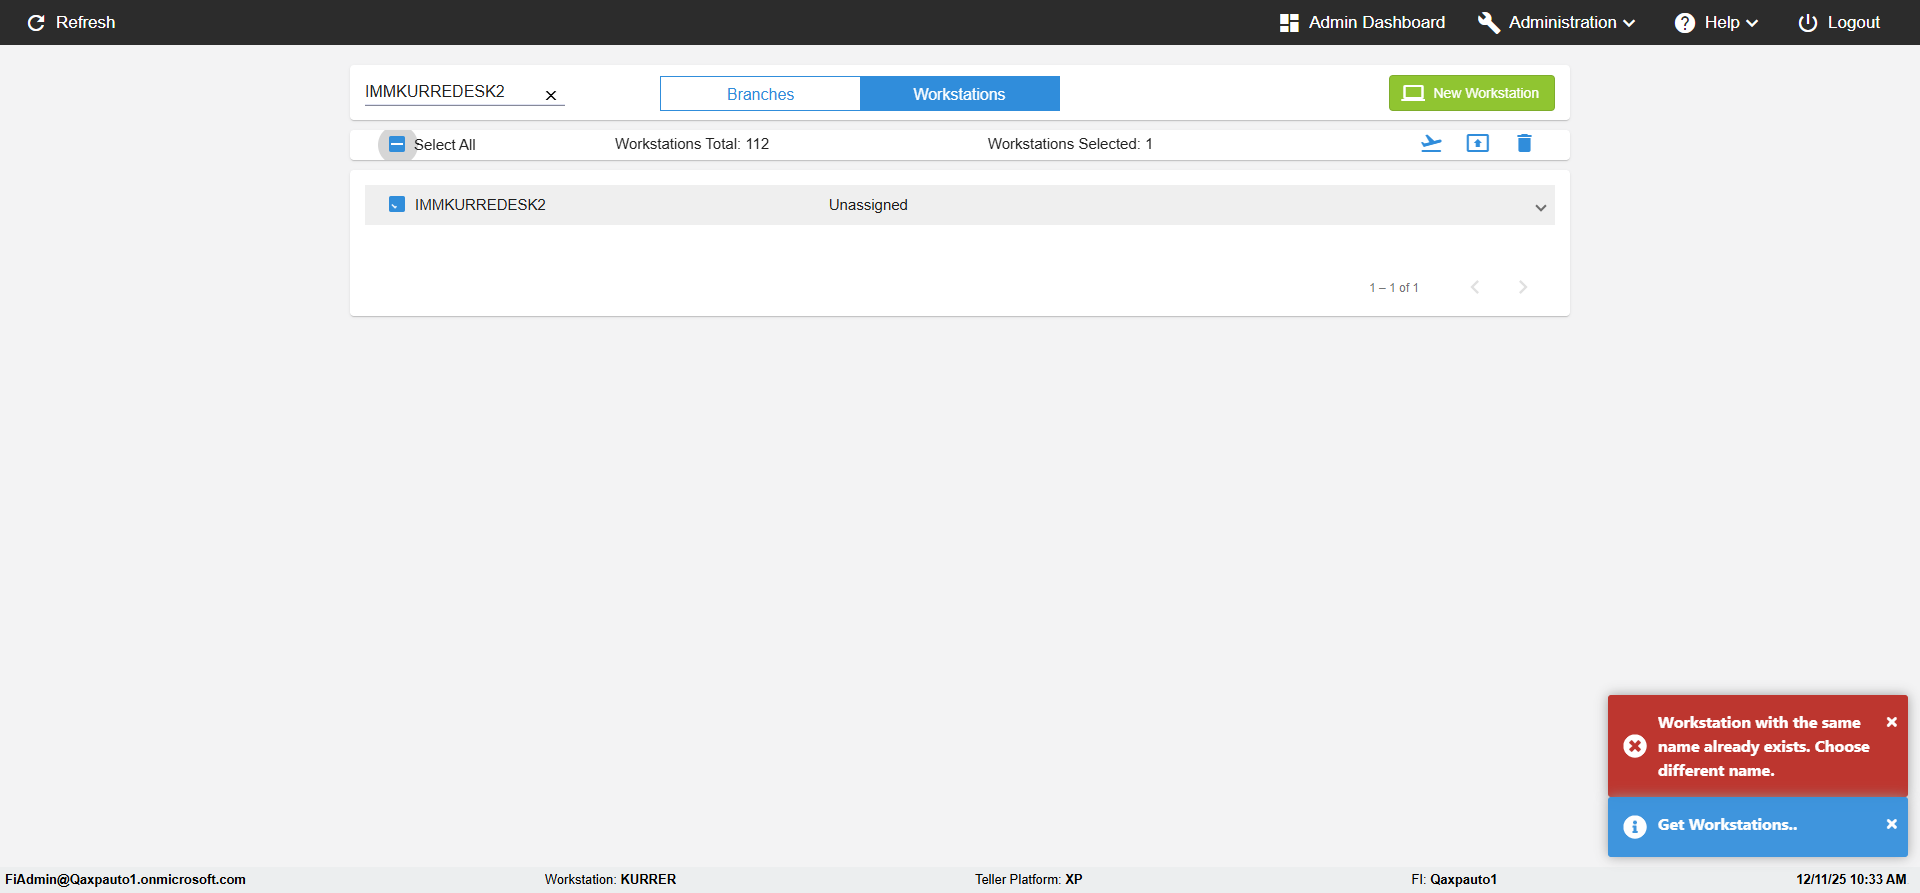Click the Teller Platform: XP status entry
This screenshot has height=893, width=1920.
point(1029,880)
